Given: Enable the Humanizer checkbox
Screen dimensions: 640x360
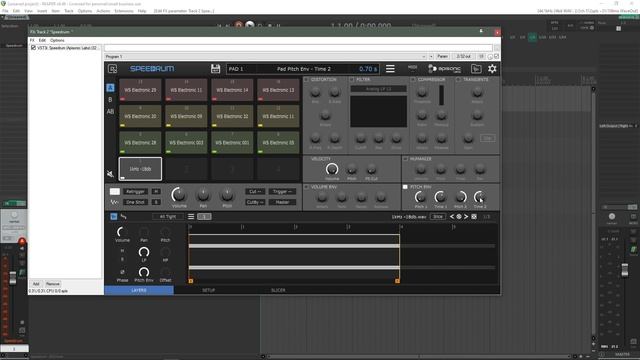Looking at the screenshot, I should [x=405, y=159].
